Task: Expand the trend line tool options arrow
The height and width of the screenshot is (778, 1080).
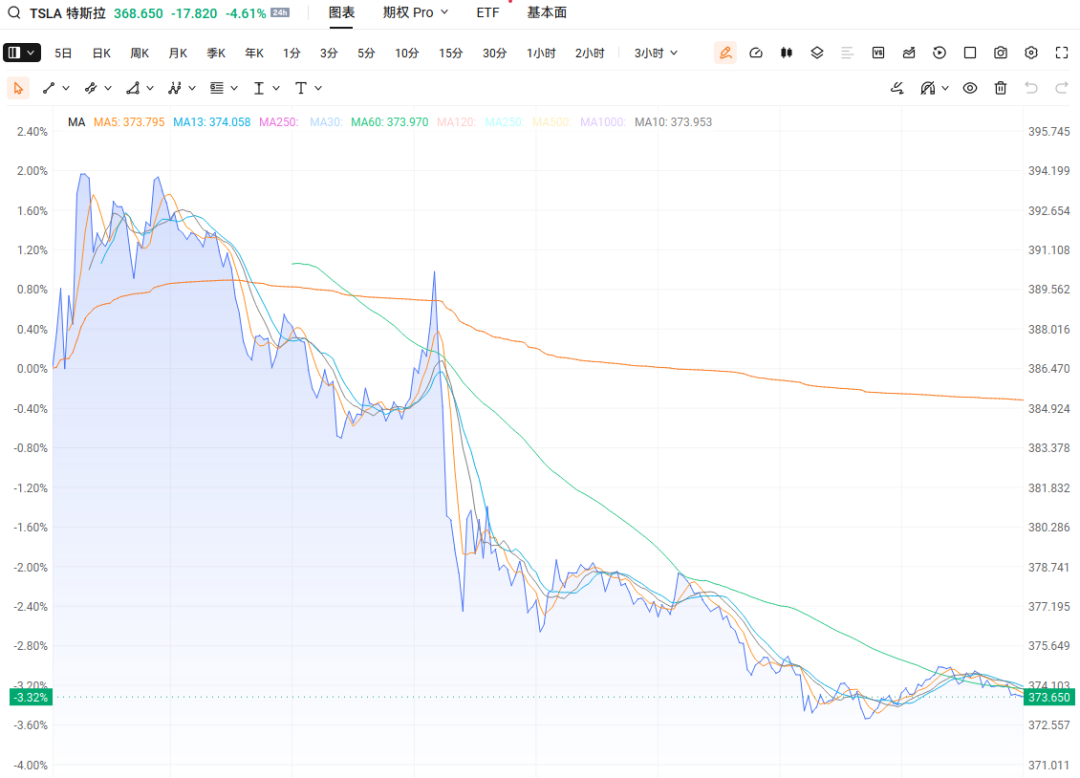Action: coord(66,88)
